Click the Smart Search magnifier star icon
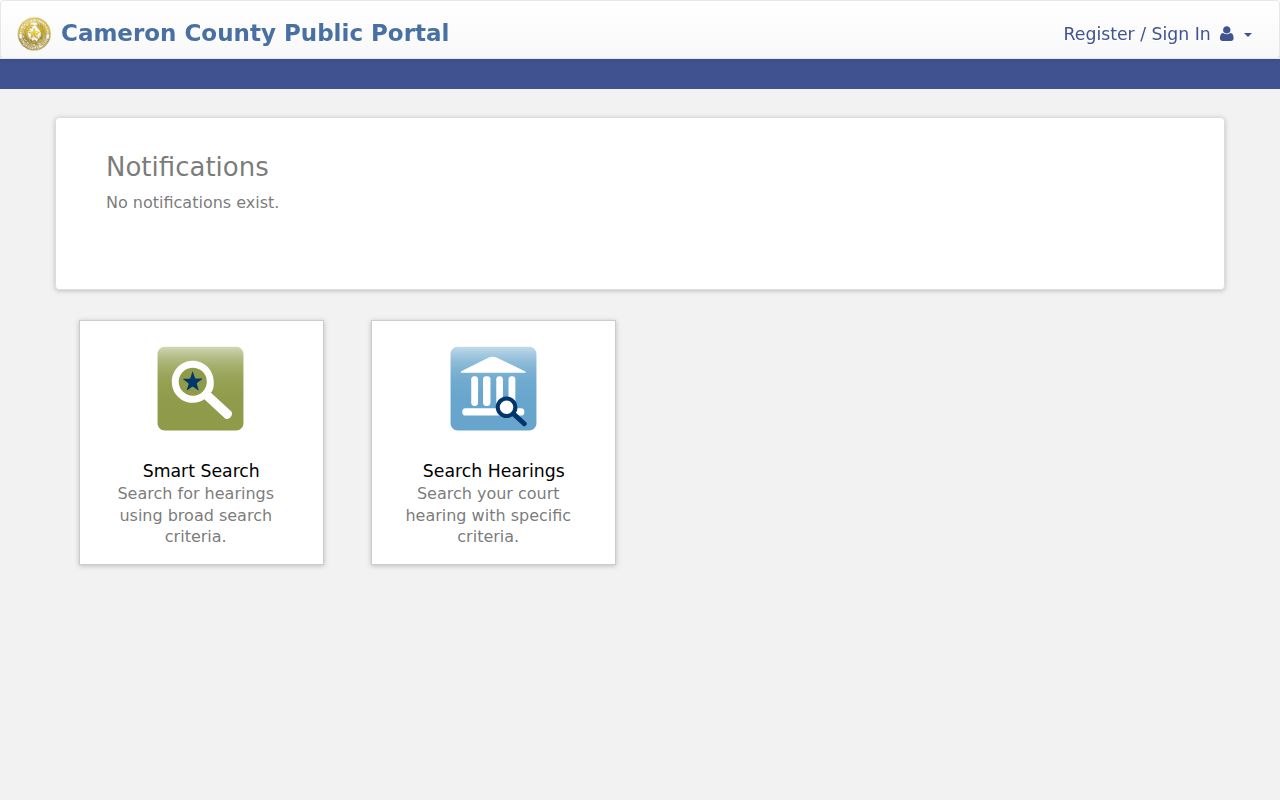 (x=200, y=389)
